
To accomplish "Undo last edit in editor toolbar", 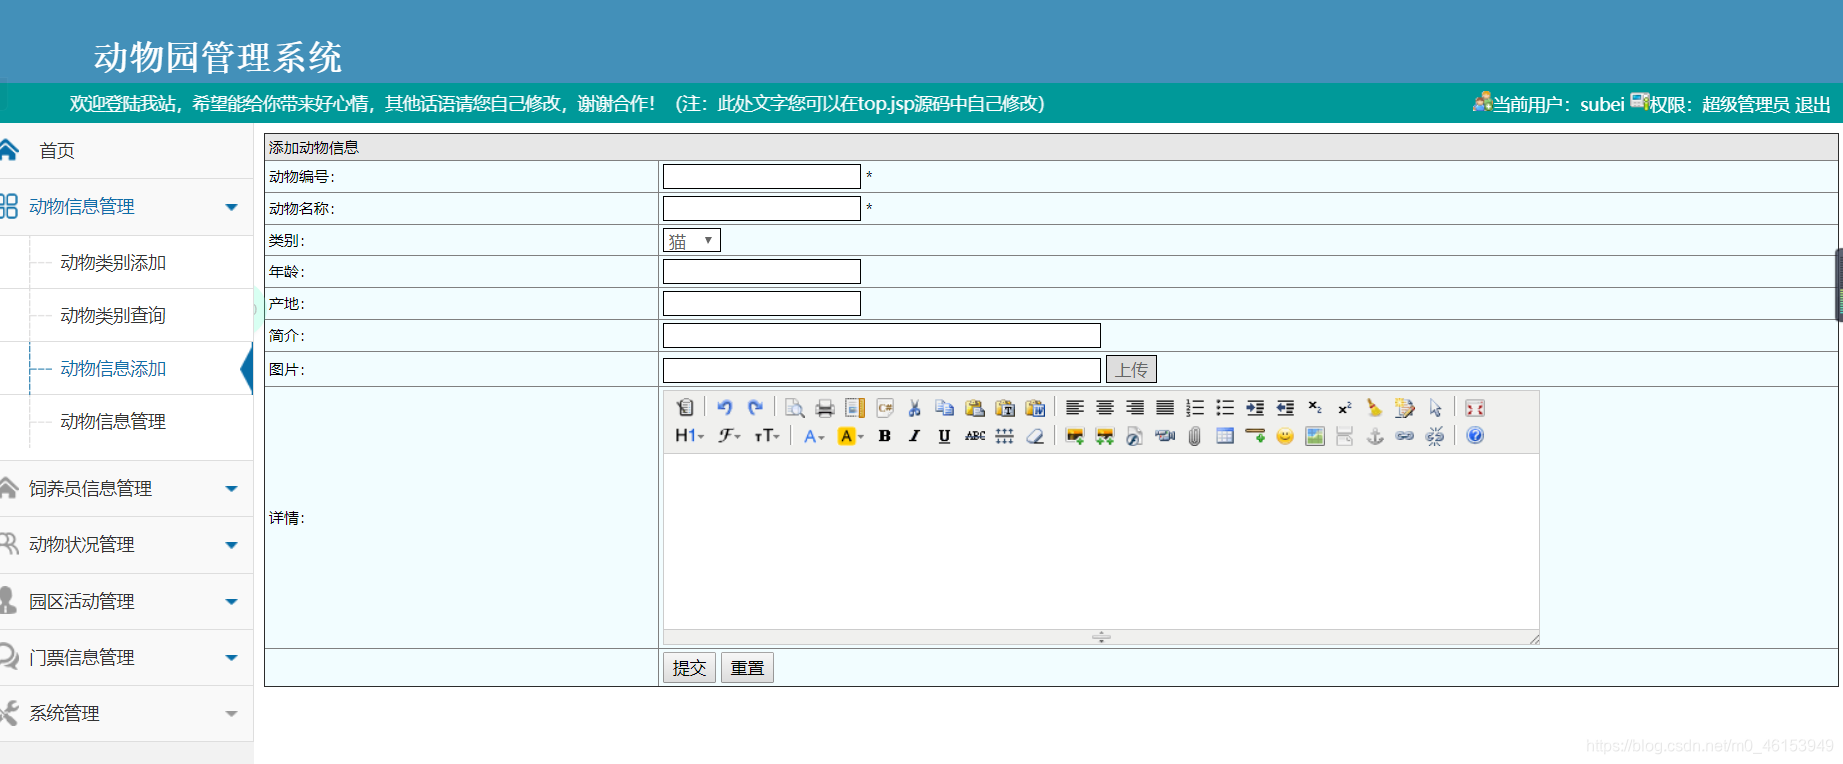I will [x=725, y=408].
